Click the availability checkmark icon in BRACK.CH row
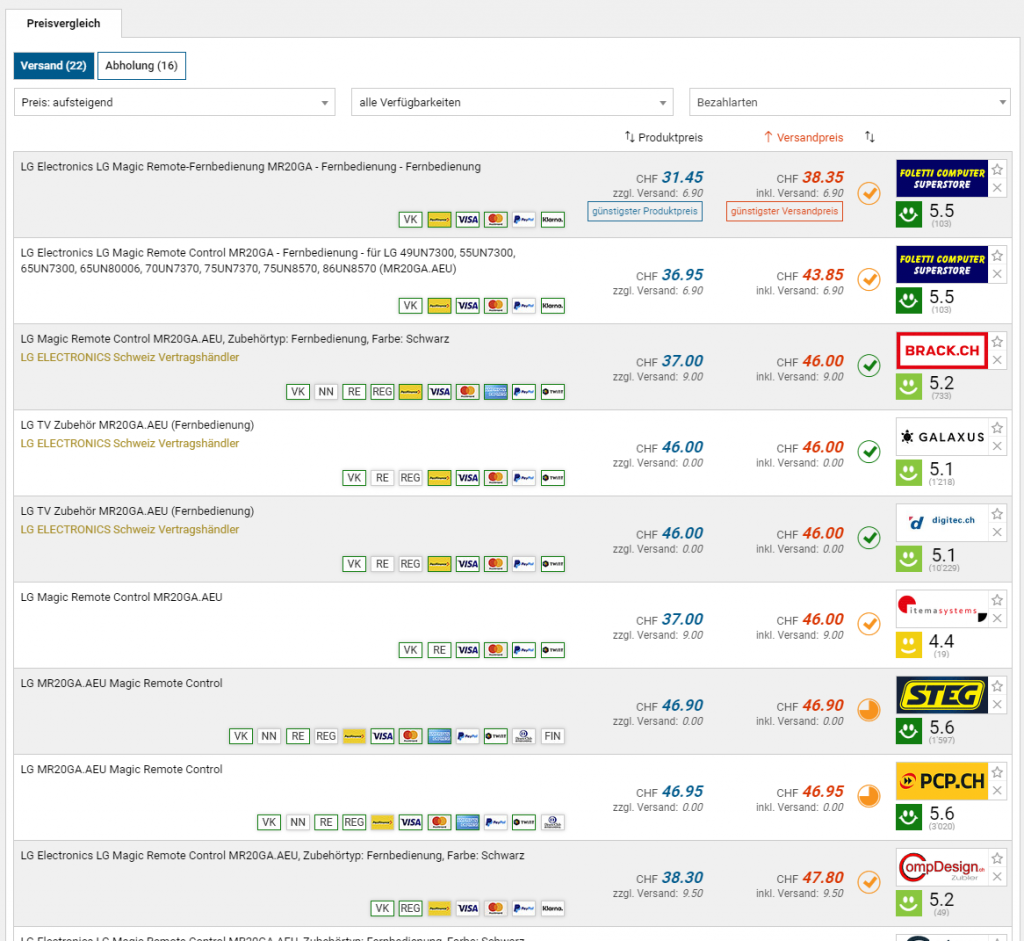The width and height of the screenshot is (1024, 941). click(869, 366)
